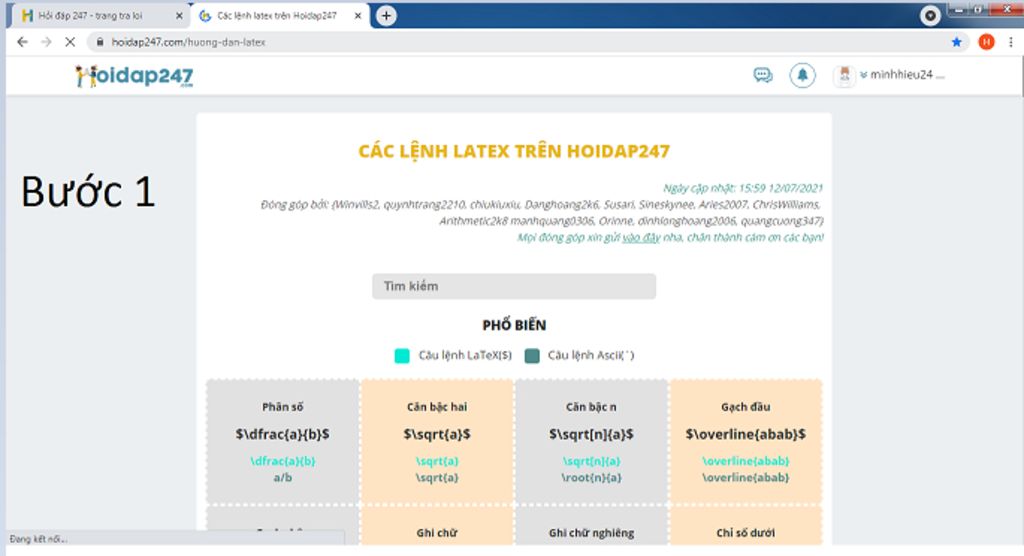Open Chrome three-dot menu
Viewport: 1024px width, 556px height.
click(1011, 42)
